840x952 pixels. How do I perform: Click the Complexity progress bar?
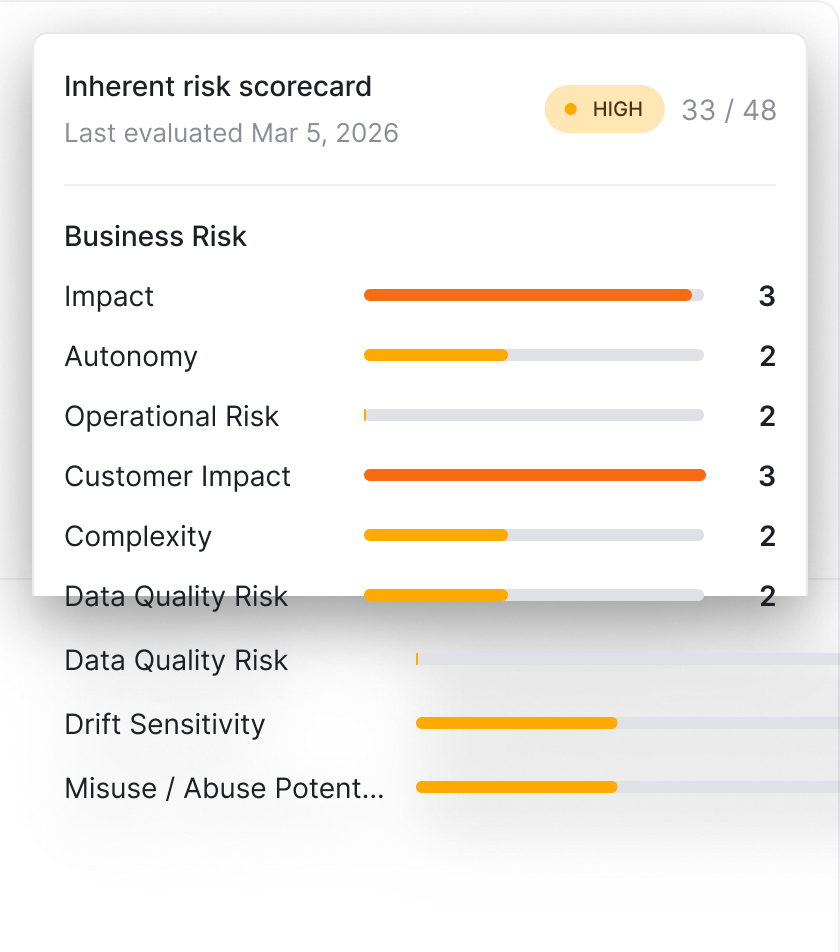pos(533,536)
